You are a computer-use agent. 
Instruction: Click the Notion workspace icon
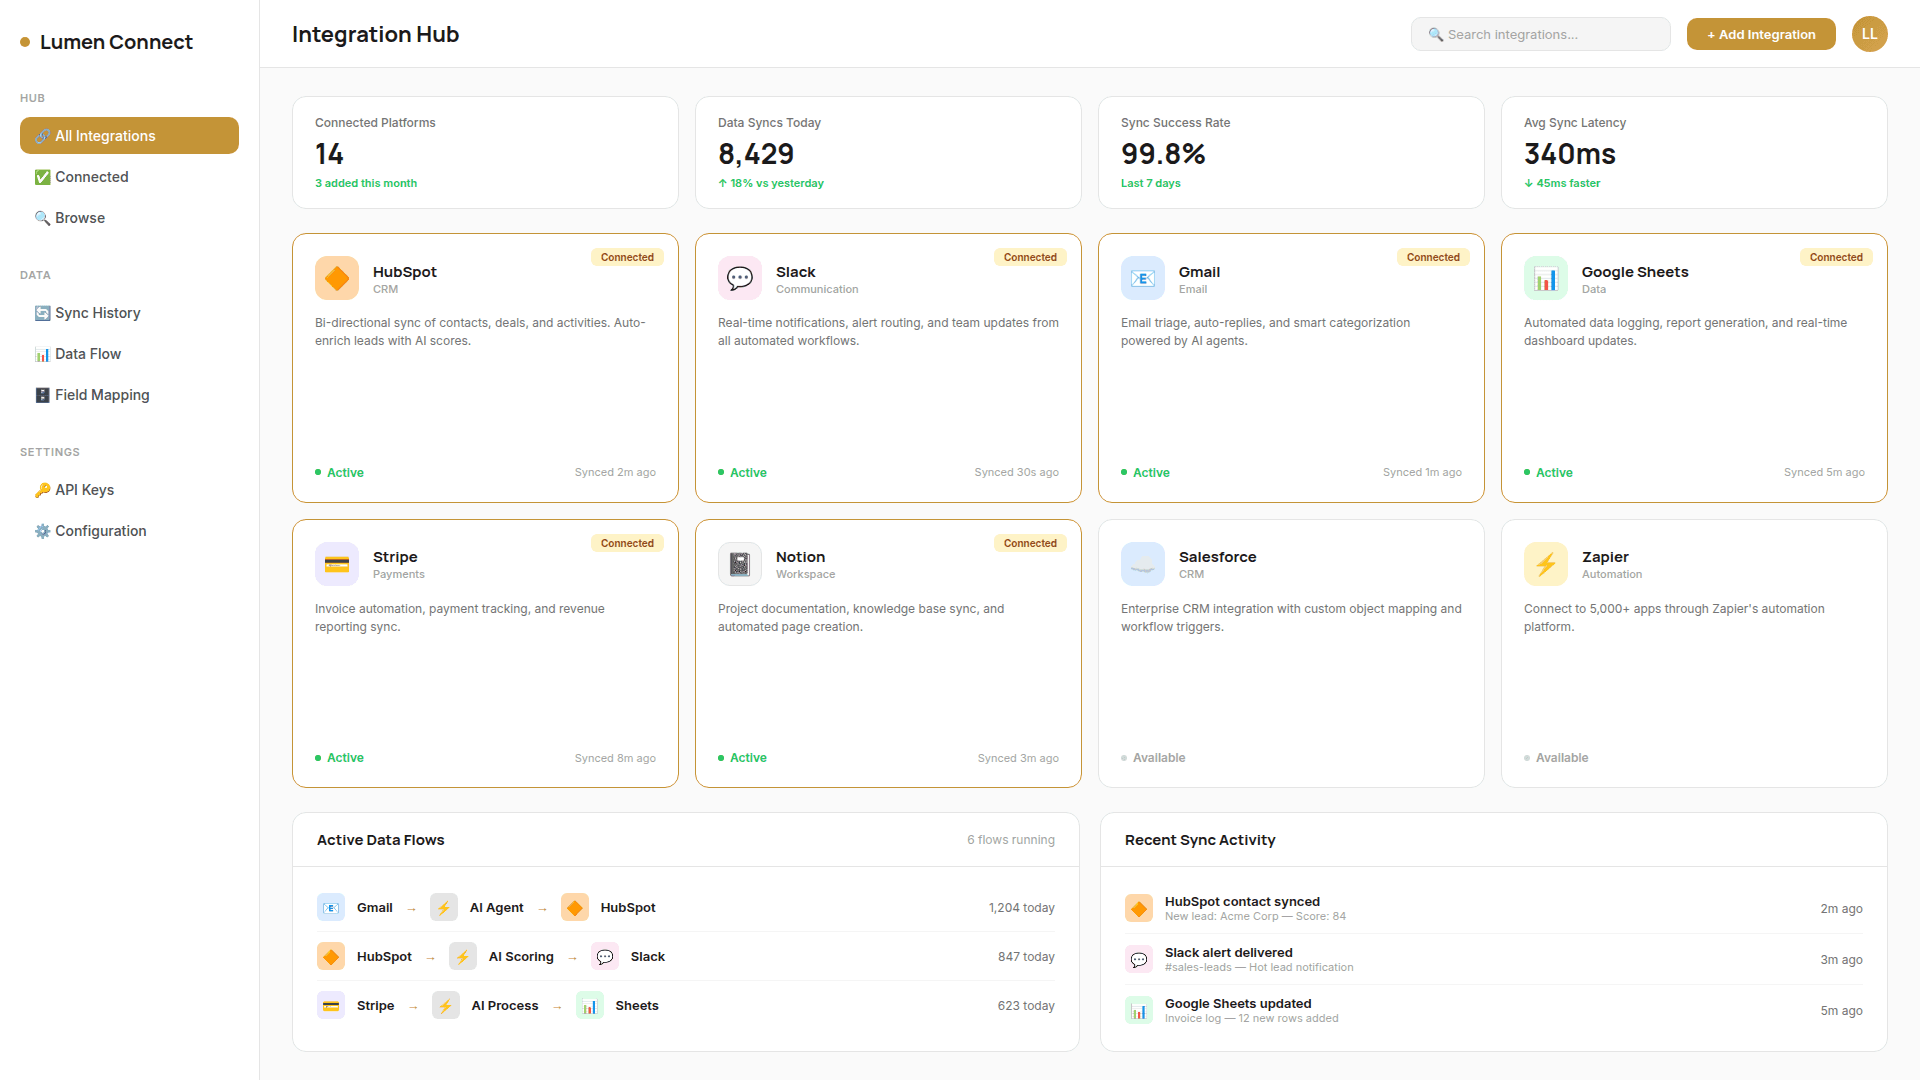(739, 564)
